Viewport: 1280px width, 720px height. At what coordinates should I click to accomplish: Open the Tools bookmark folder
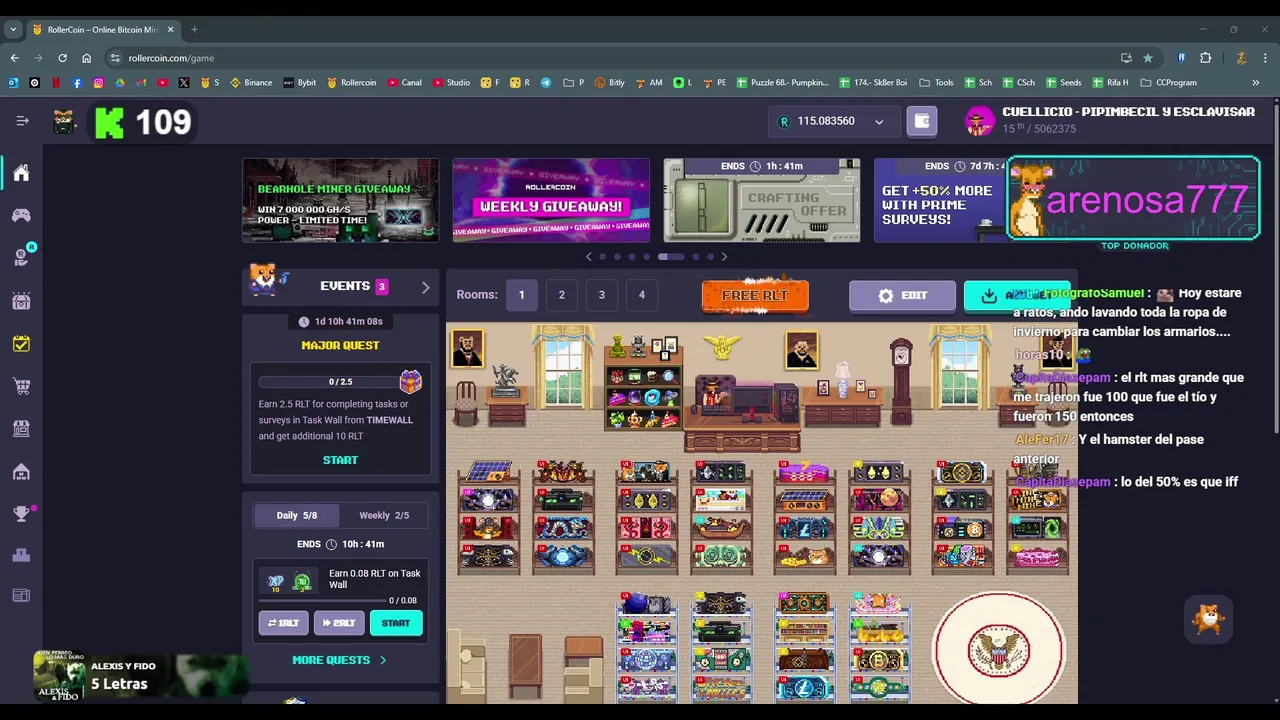[x=936, y=83]
